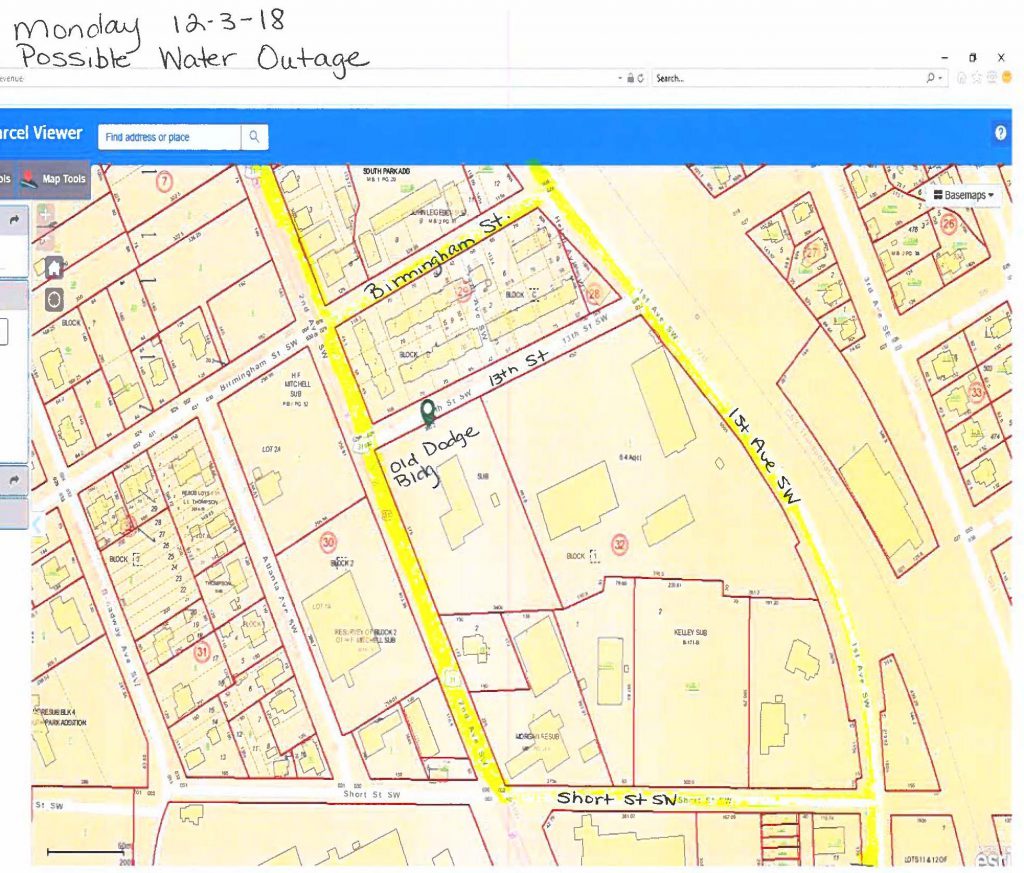Collapse the side panel with the left chevron

37,524
